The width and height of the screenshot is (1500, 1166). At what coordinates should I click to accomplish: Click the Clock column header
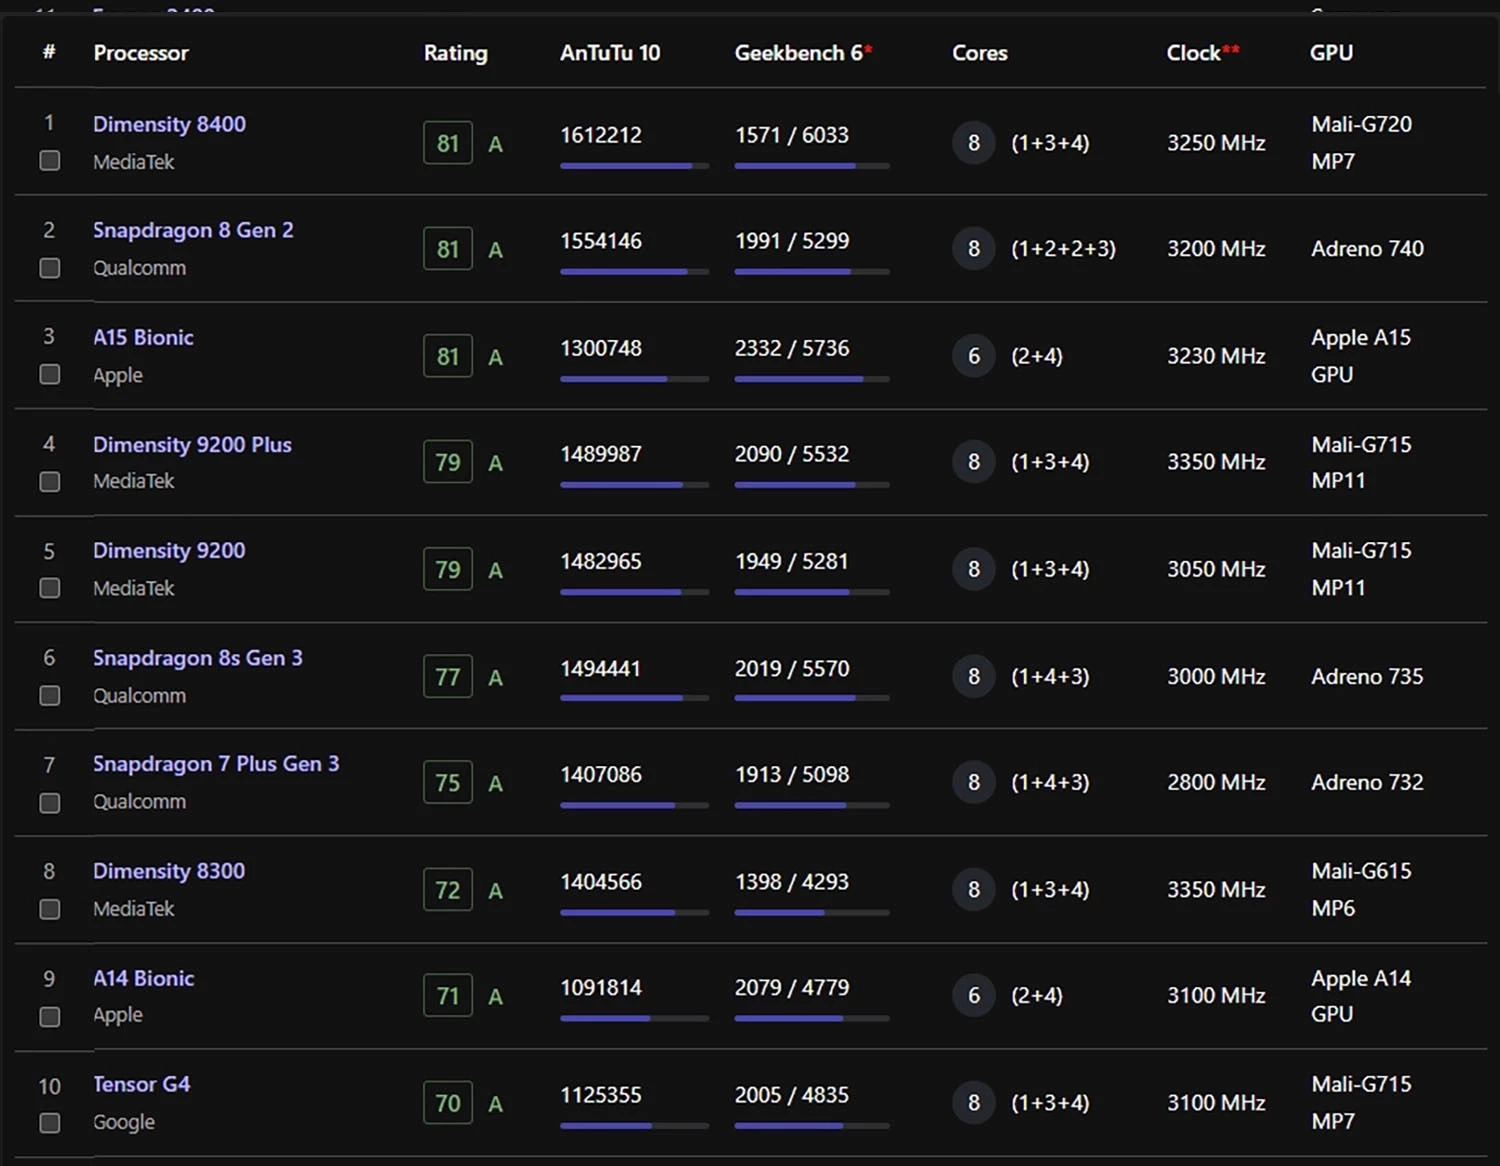(x=1203, y=53)
